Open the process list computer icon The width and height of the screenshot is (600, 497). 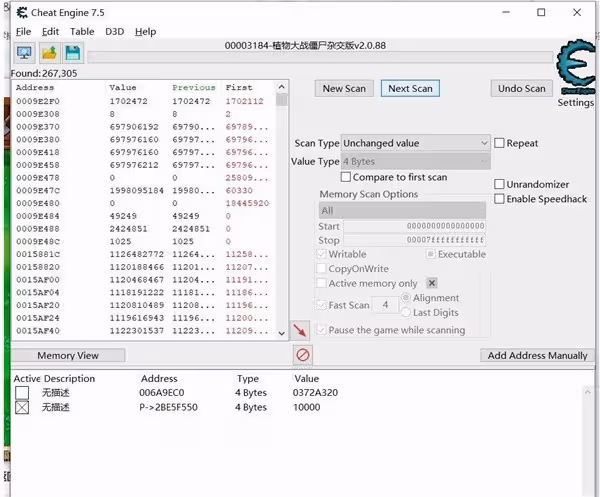click(24, 53)
